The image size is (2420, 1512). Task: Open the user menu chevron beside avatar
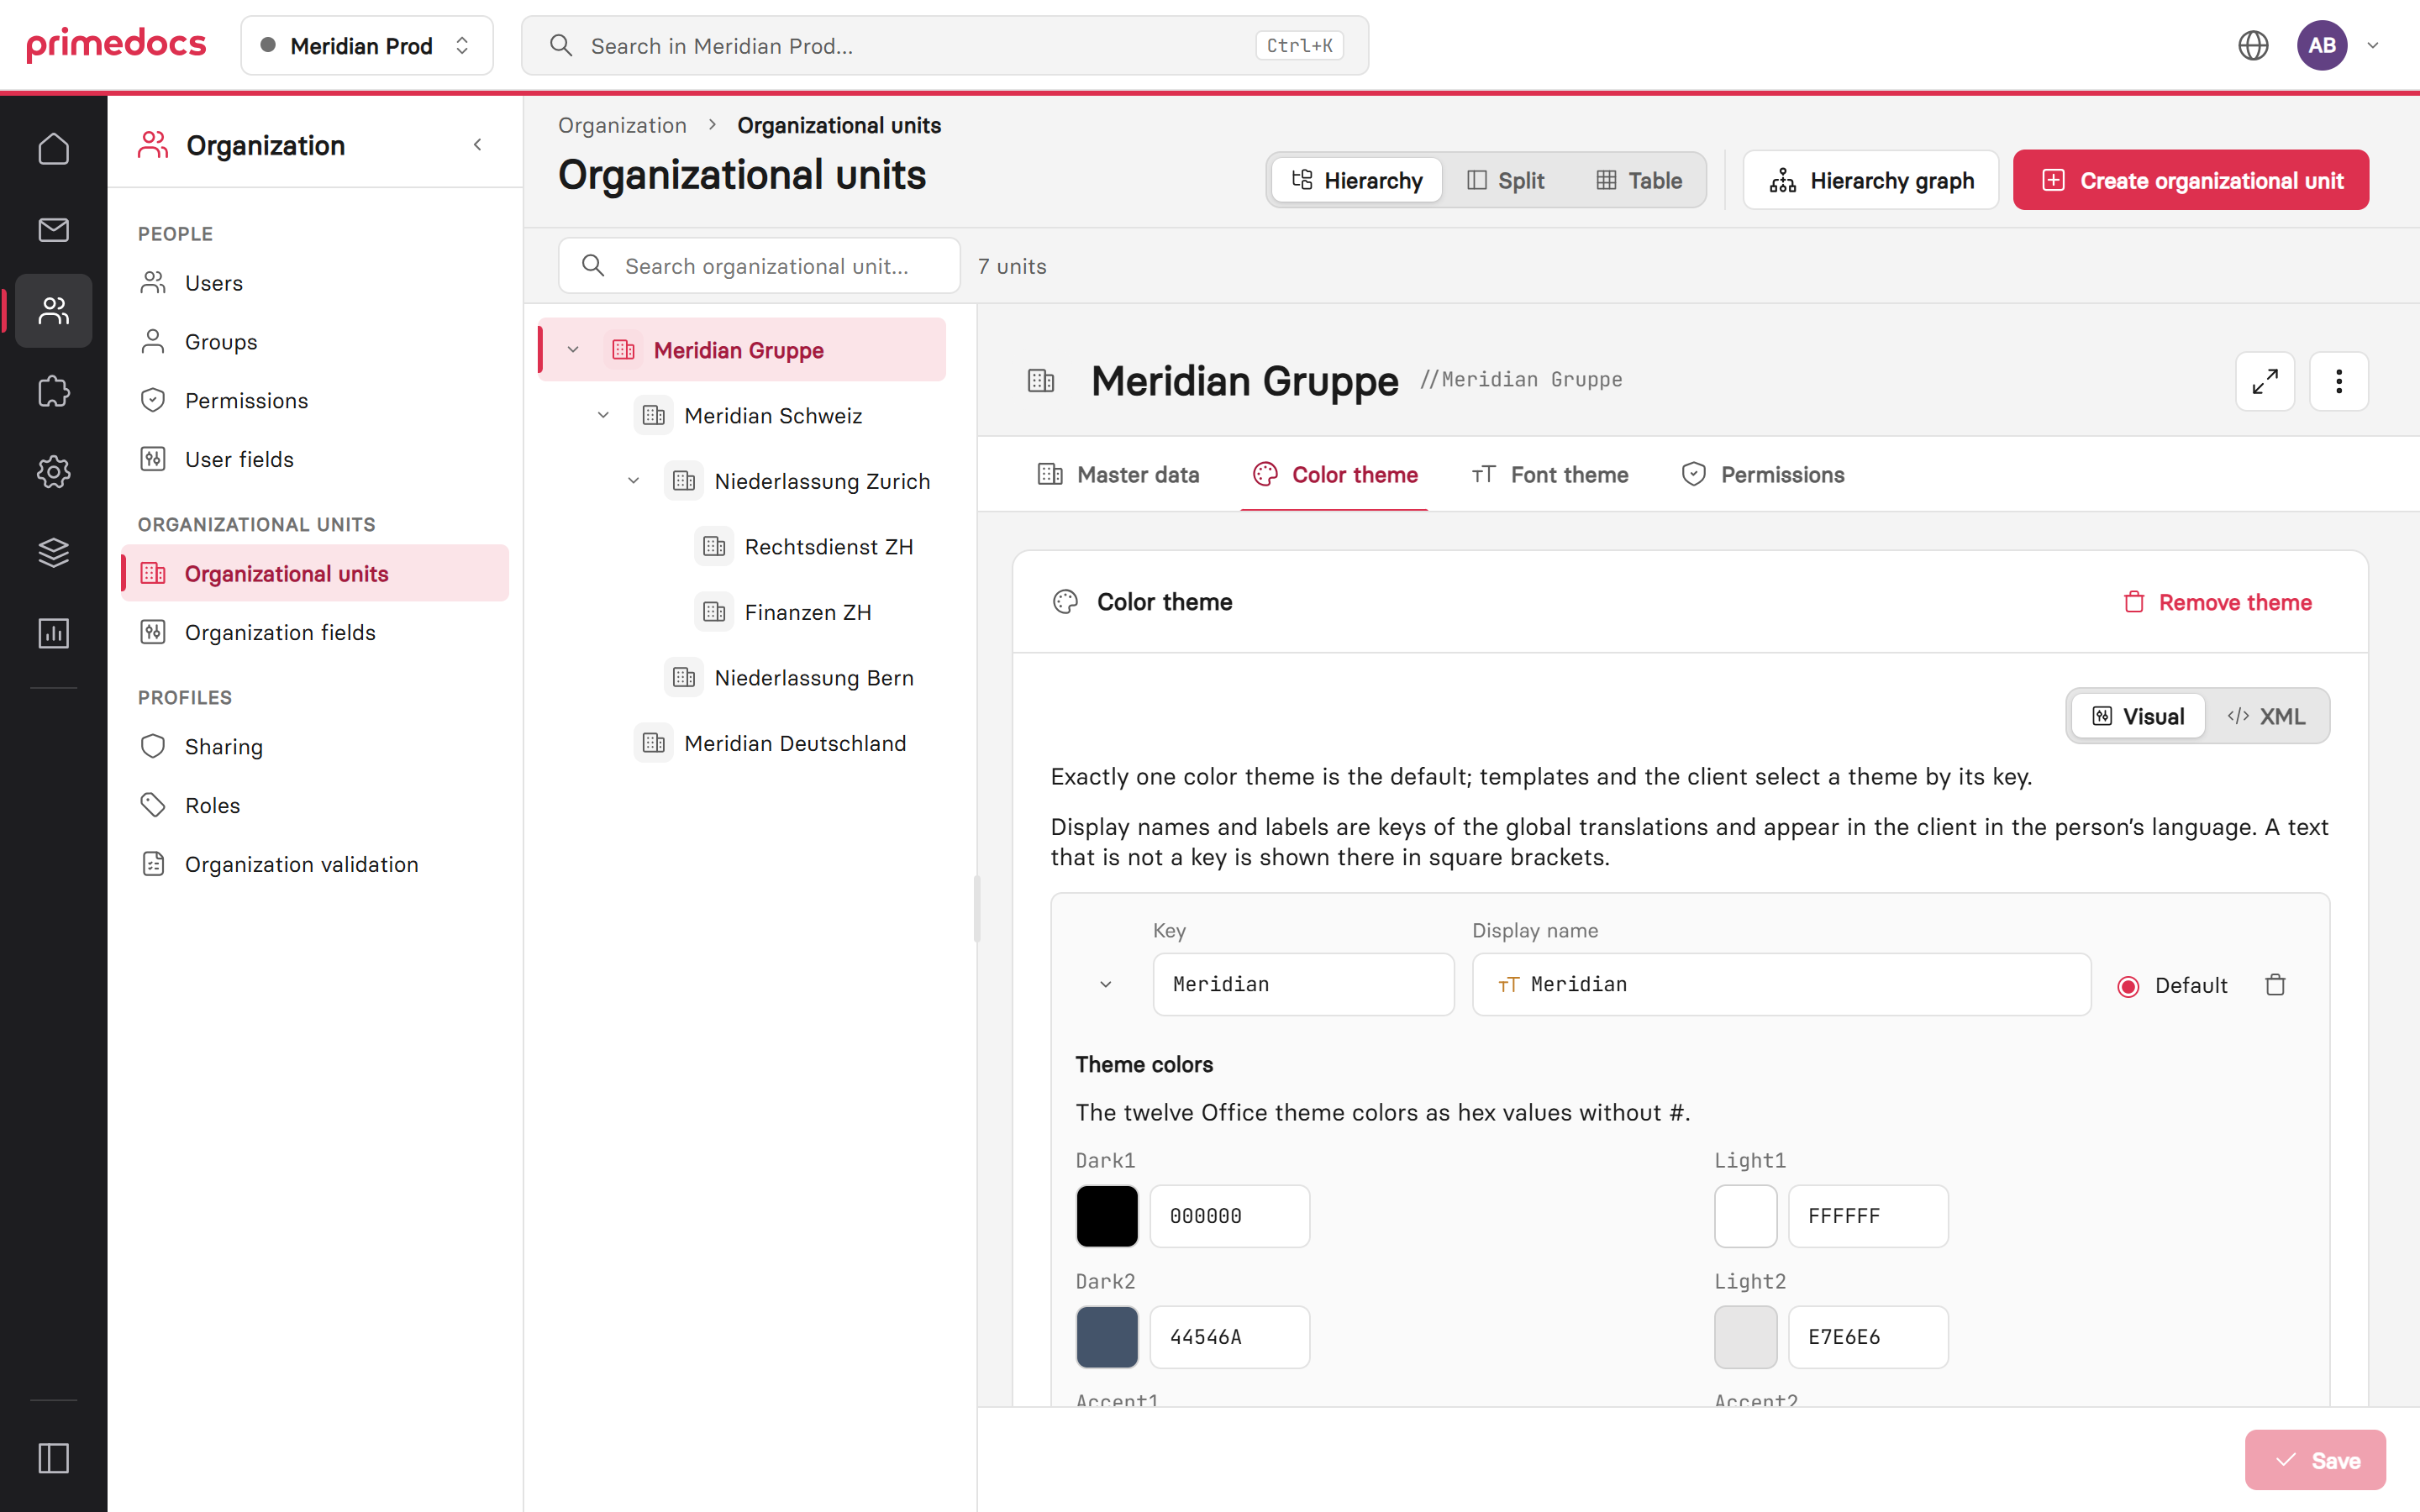pos(2372,45)
